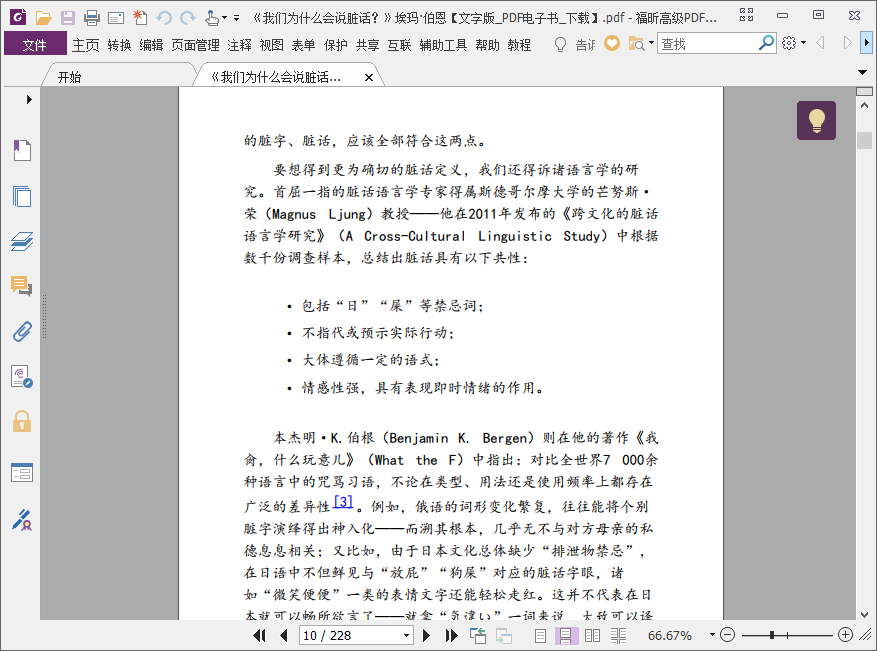Undo the last action
This screenshot has width=877, height=651.
pyautogui.click(x=164, y=18)
